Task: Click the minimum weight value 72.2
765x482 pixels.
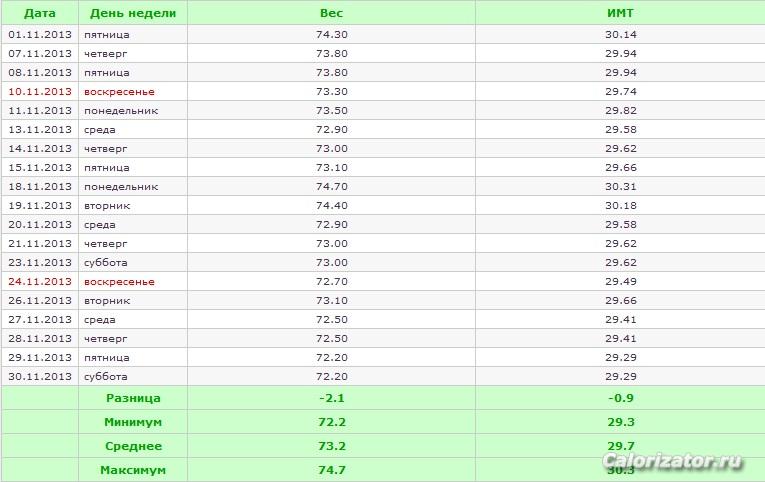Action: (x=332, y=422)
